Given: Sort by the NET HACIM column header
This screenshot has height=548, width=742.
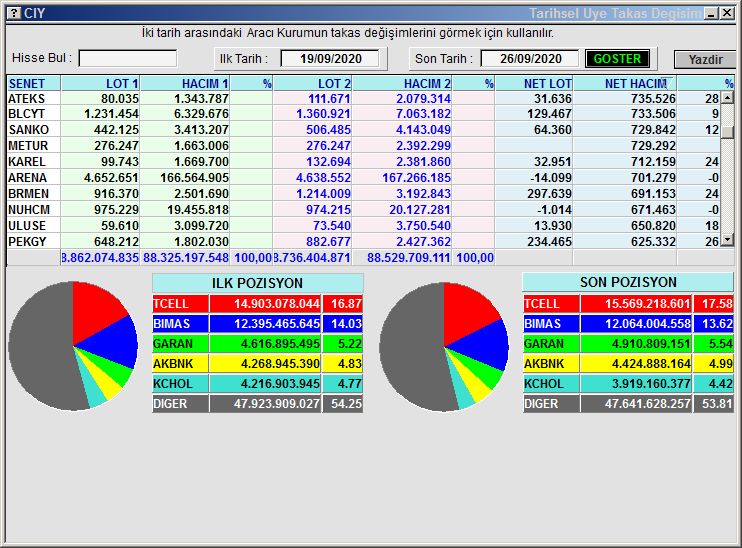Looking at the screenshot, I should pyautogui.click(x=625, y=84).
